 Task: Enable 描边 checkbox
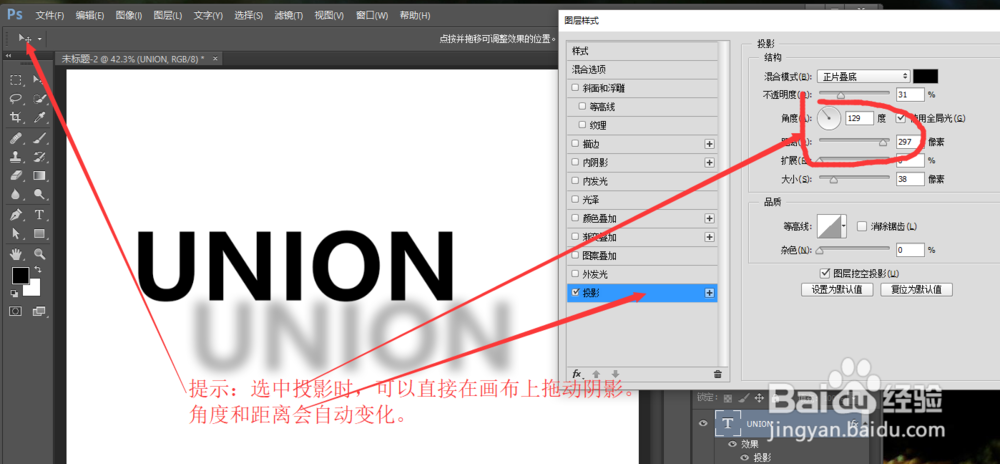coord(576,144)
